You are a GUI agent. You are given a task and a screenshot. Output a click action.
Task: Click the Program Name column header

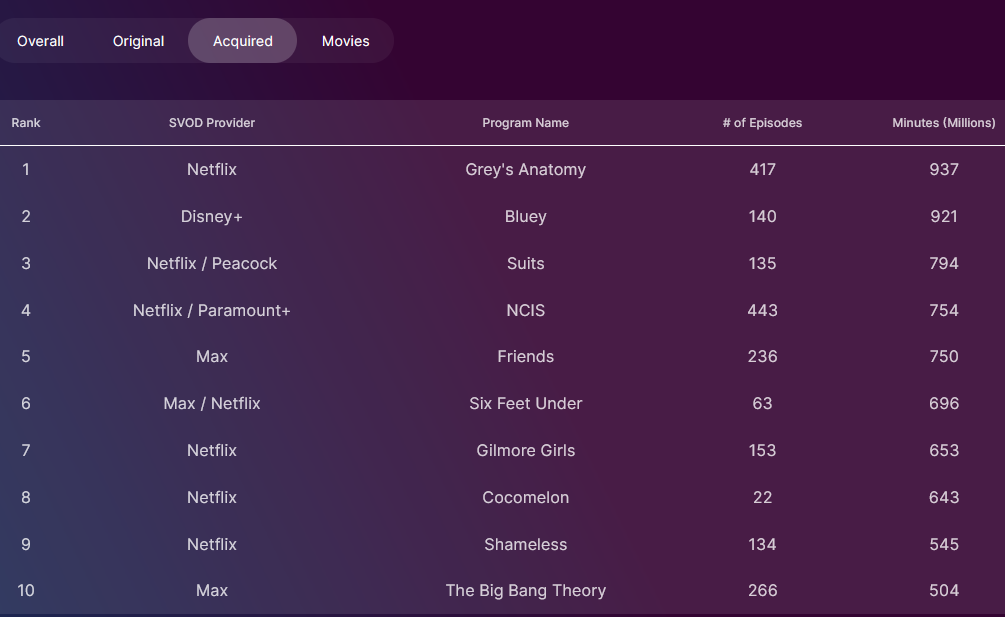(x=525, y=123)
